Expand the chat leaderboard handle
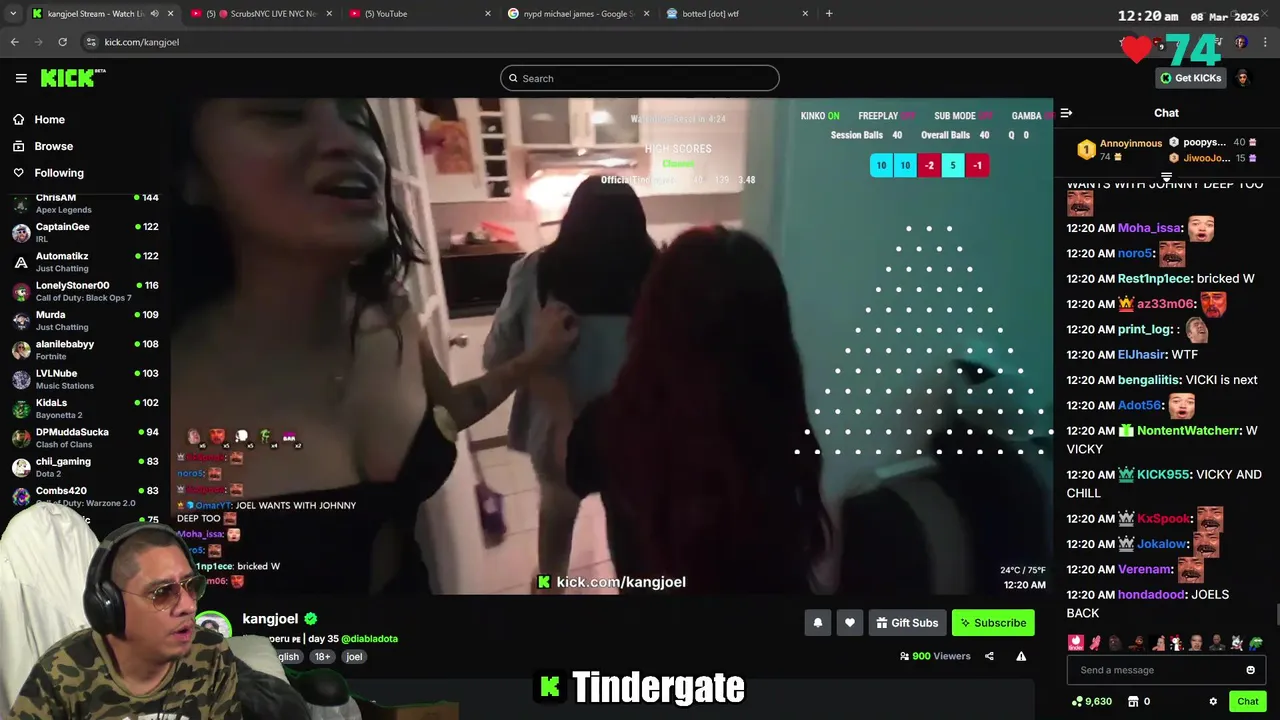The height and width of the screenshot is (720, 1280). [x=1166, y=177]
